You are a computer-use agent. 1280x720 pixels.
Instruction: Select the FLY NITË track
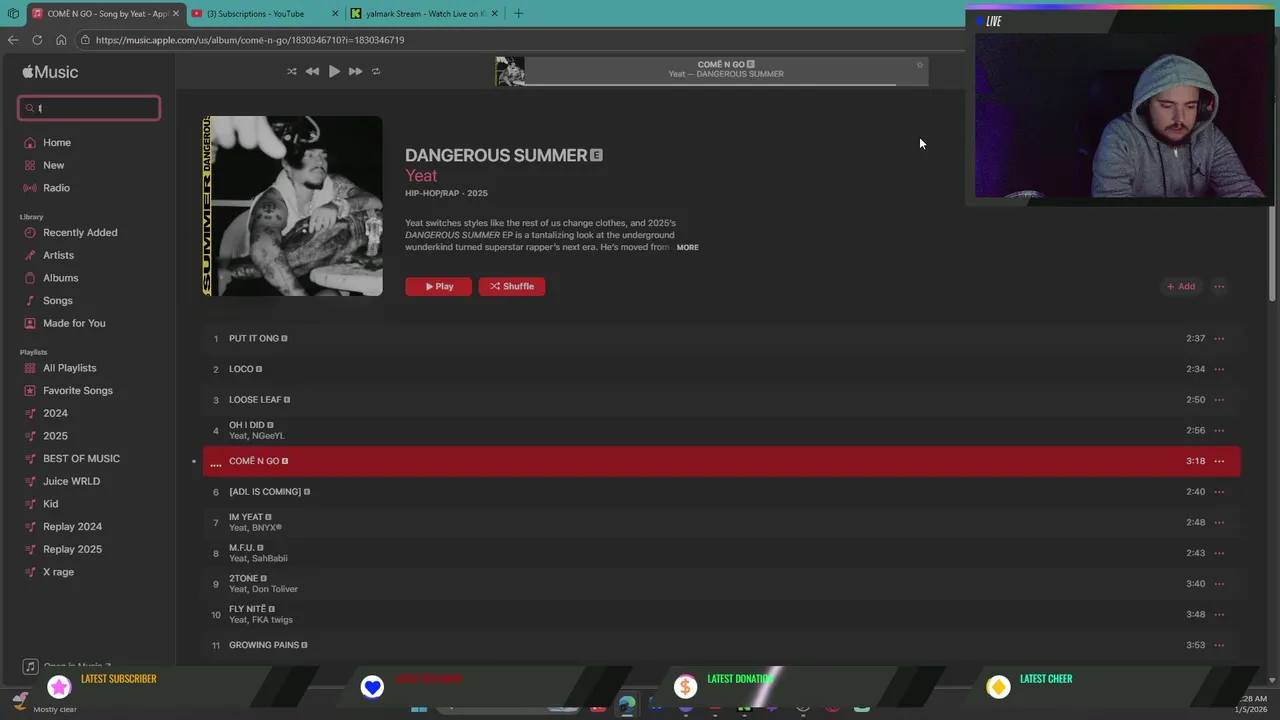[x=721, y=614]
